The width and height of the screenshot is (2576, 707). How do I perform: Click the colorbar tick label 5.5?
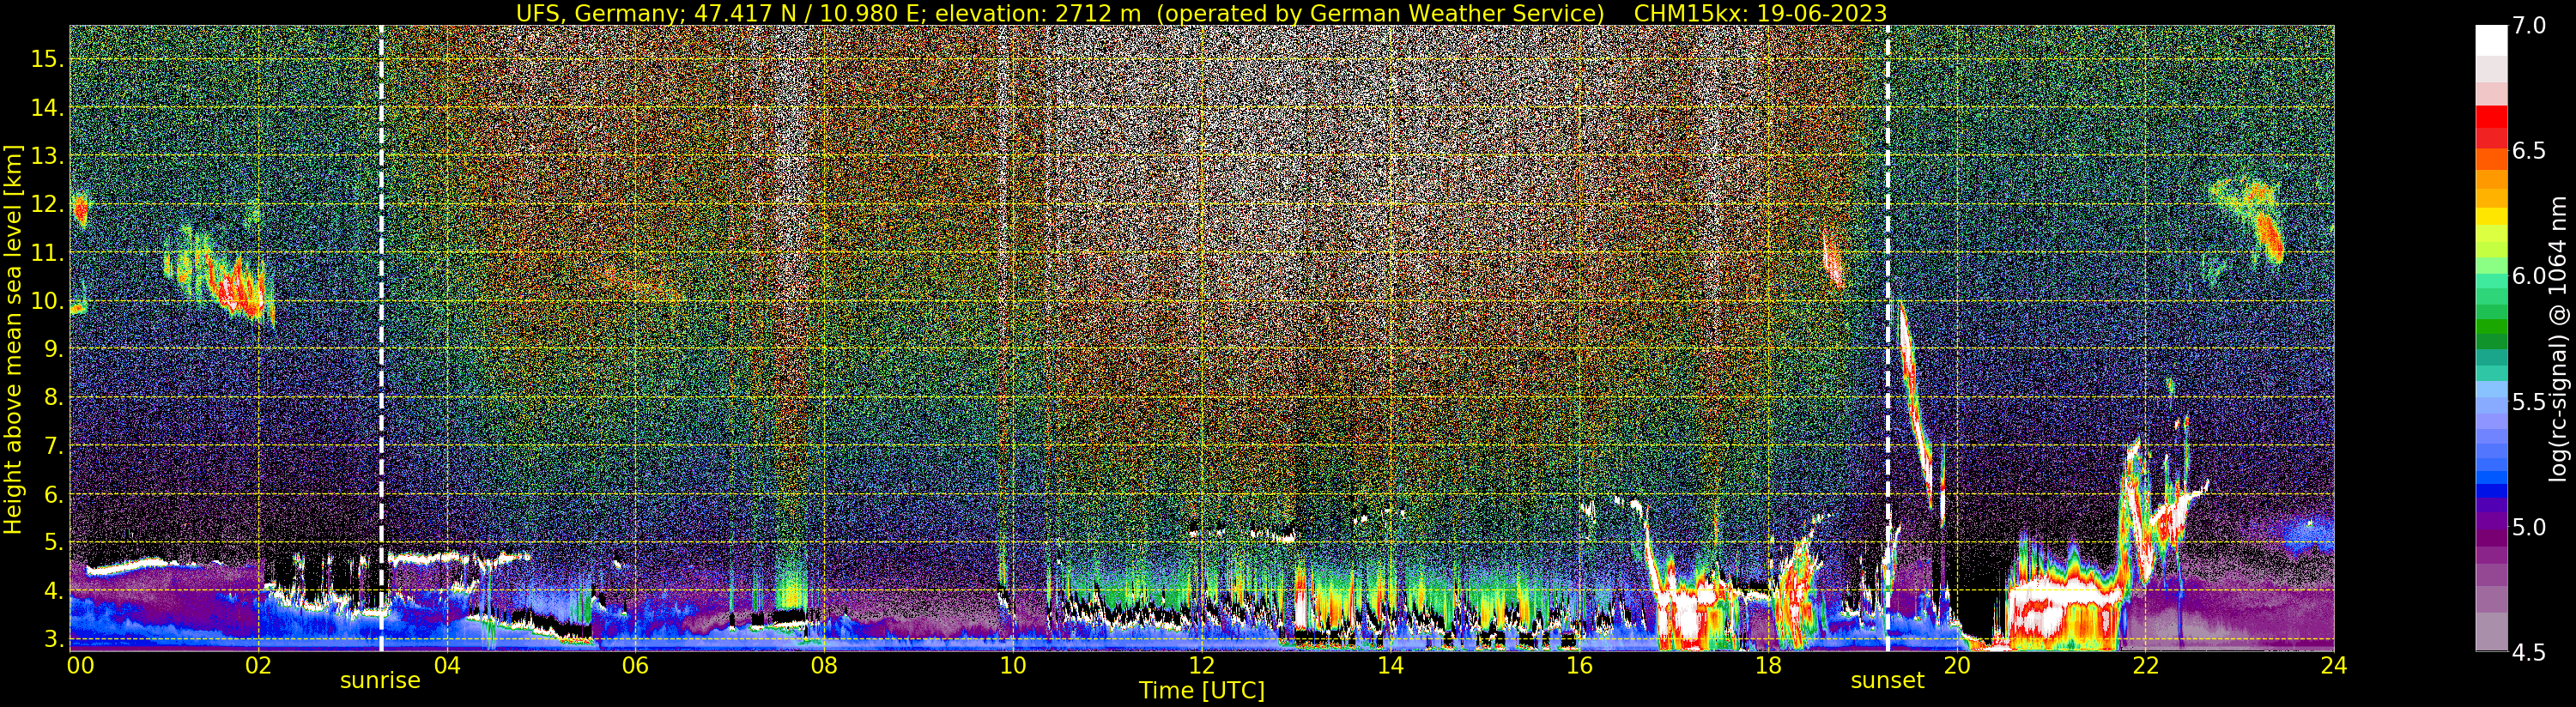click(2529, 402)
